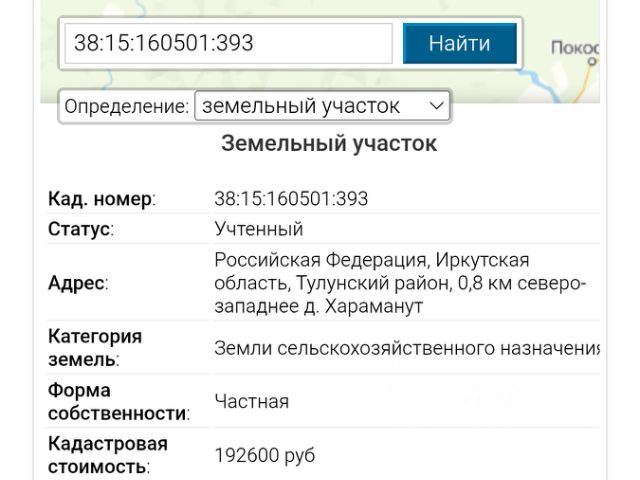640x480 pixels.
Task: Open the Определение type dropdown
Action: tap(321, 106)
